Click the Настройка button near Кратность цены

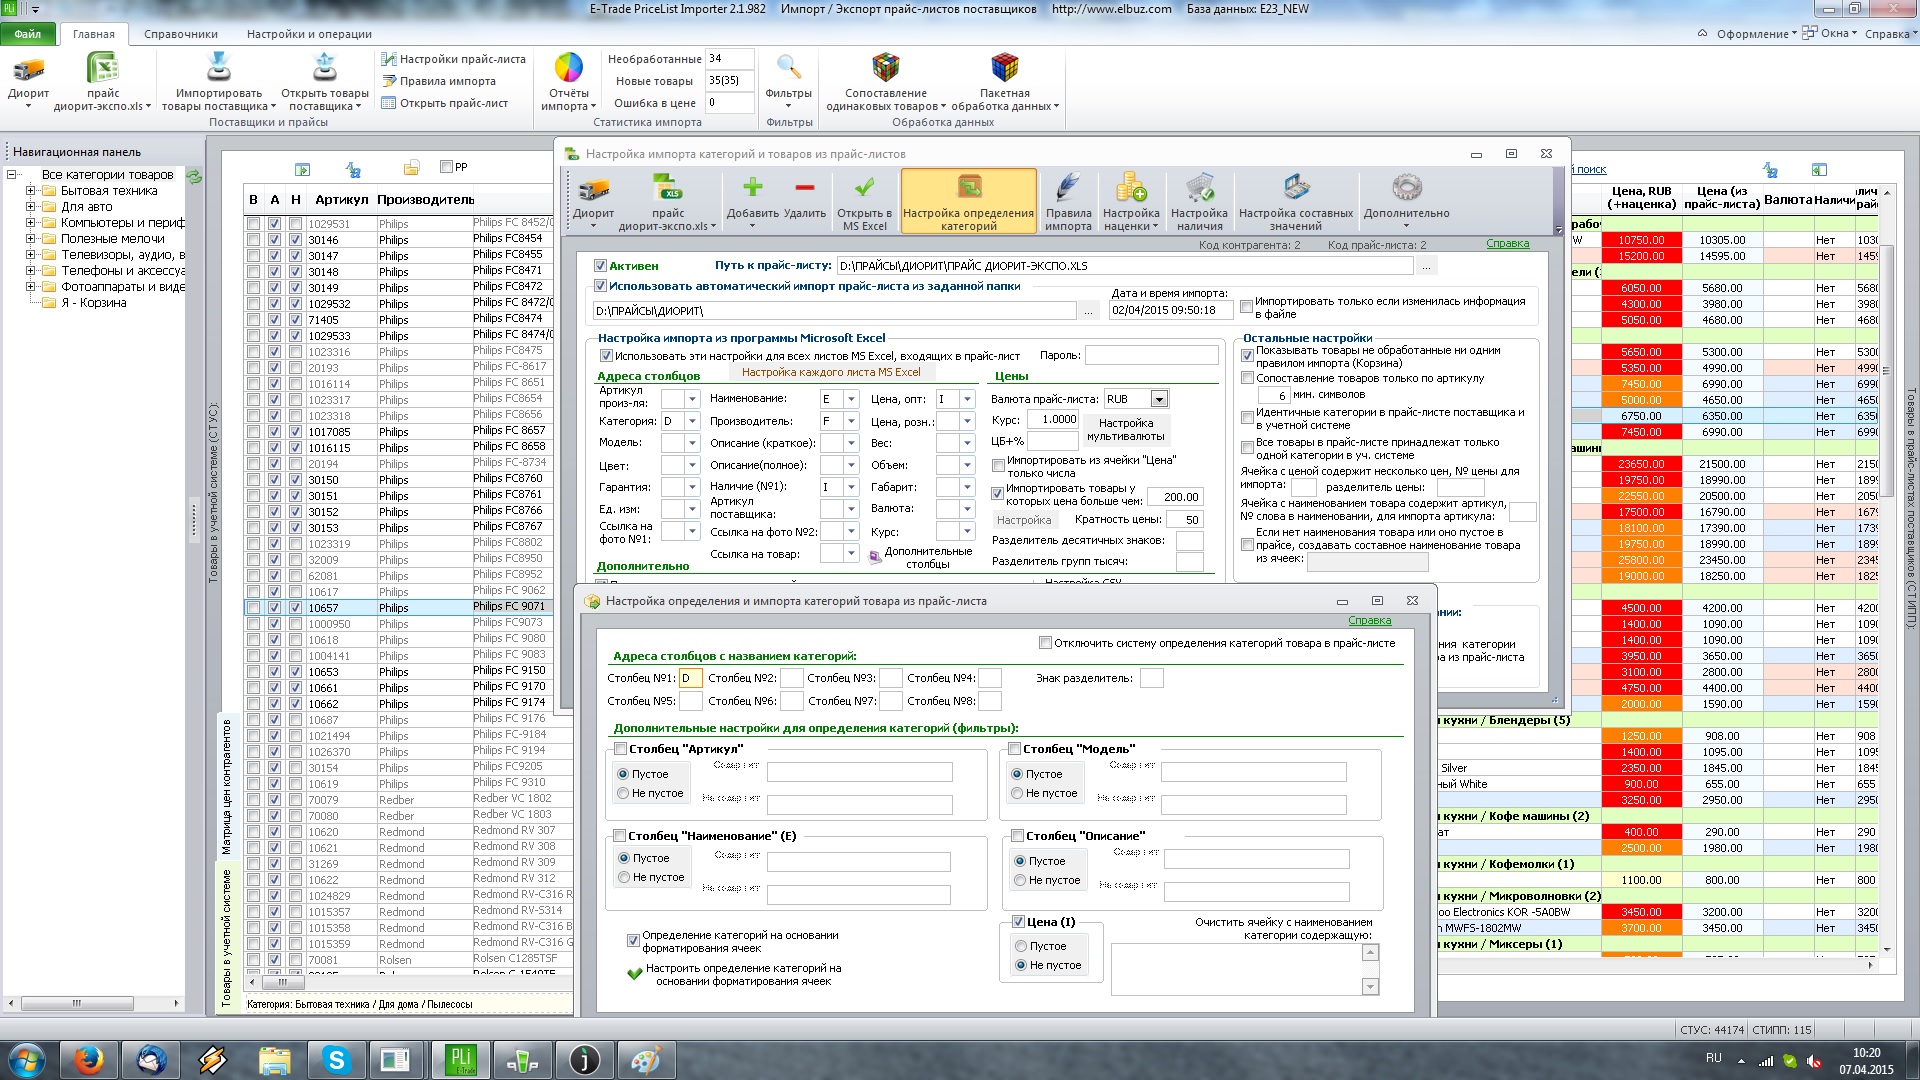[1024, 520]
